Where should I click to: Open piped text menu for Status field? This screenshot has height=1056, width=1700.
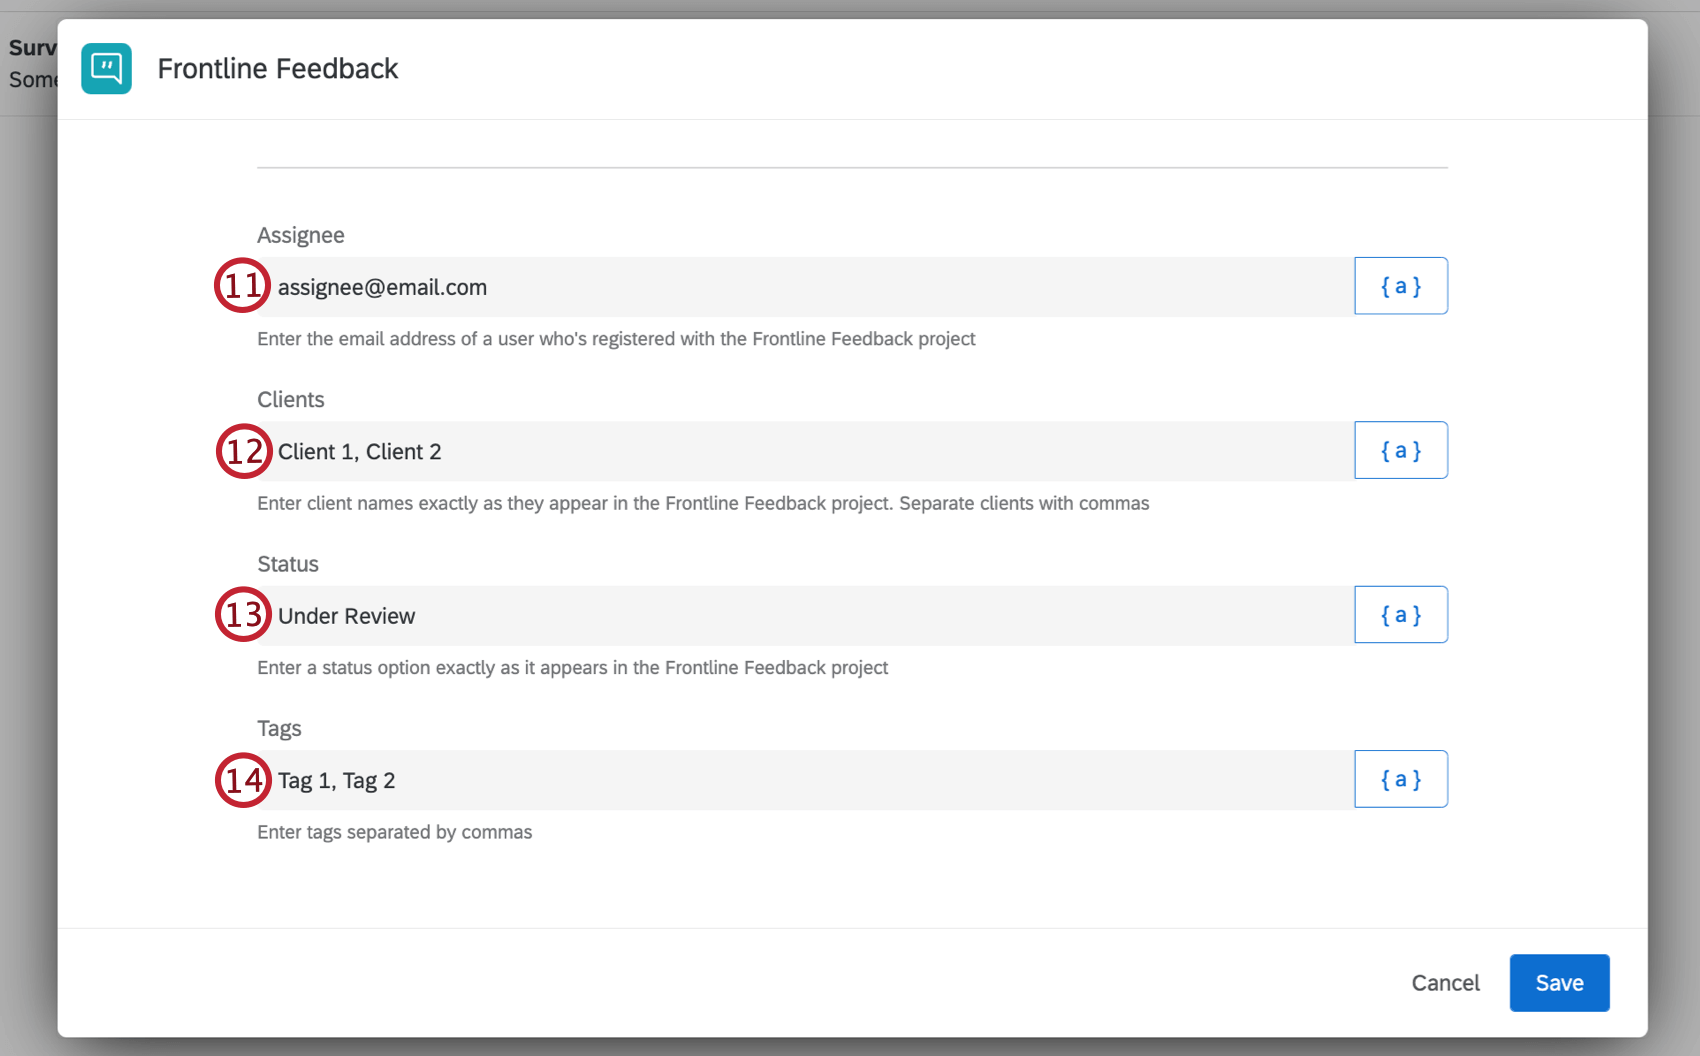pos(1400,614)
